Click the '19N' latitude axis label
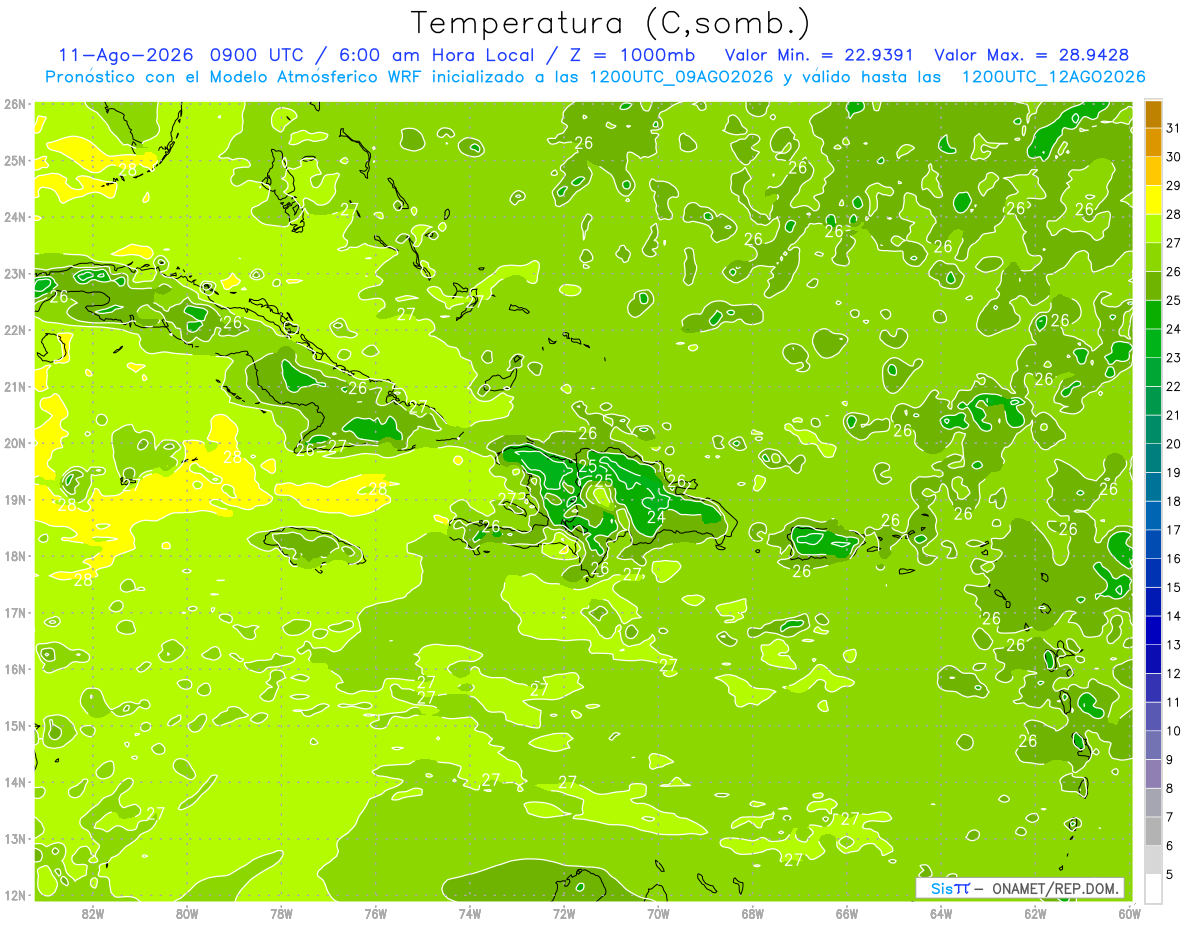This screenshot has height=927, width=1200. (15, 500)
